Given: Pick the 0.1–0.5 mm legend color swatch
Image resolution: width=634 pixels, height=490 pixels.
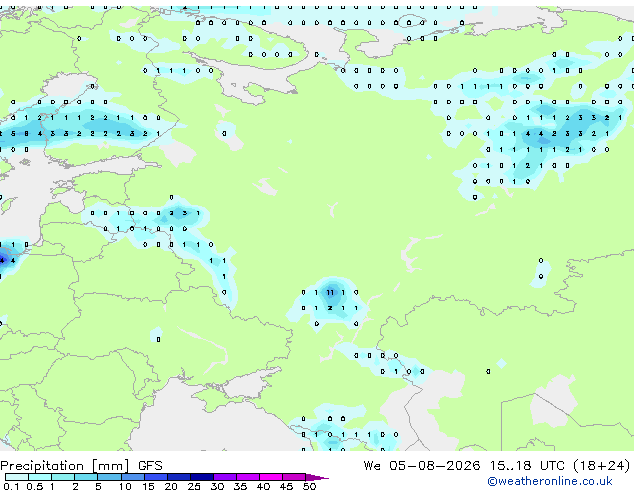Looking at the screenshot, I should tap(17, 477).
